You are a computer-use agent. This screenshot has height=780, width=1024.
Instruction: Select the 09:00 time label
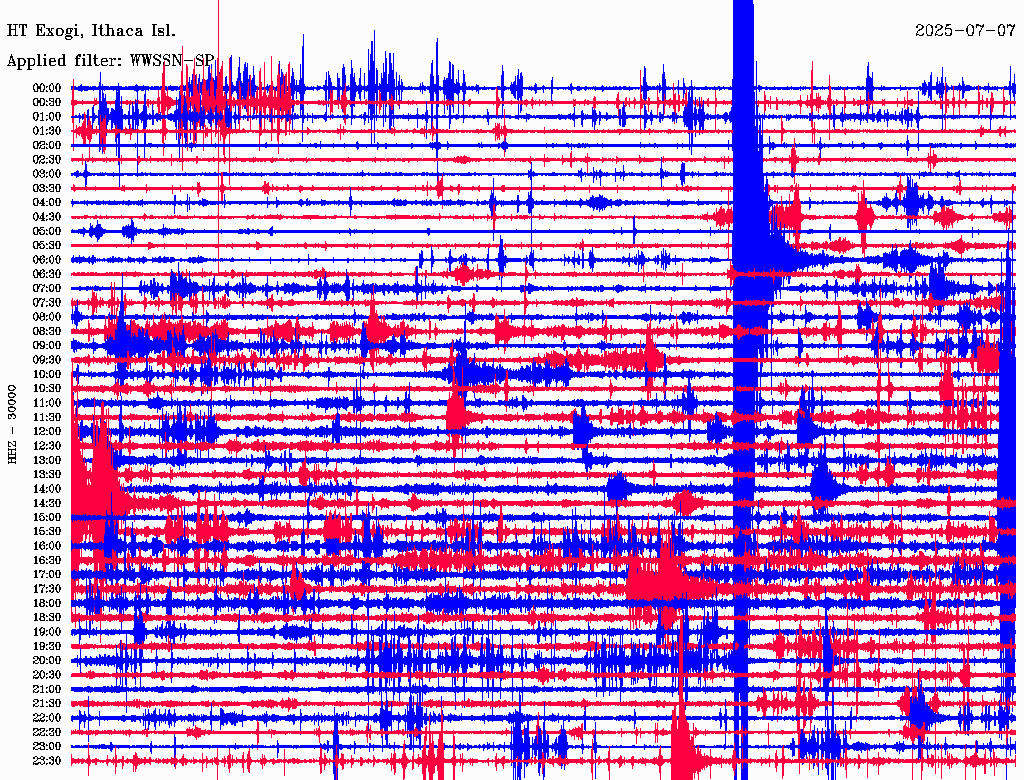pos(47,346)
